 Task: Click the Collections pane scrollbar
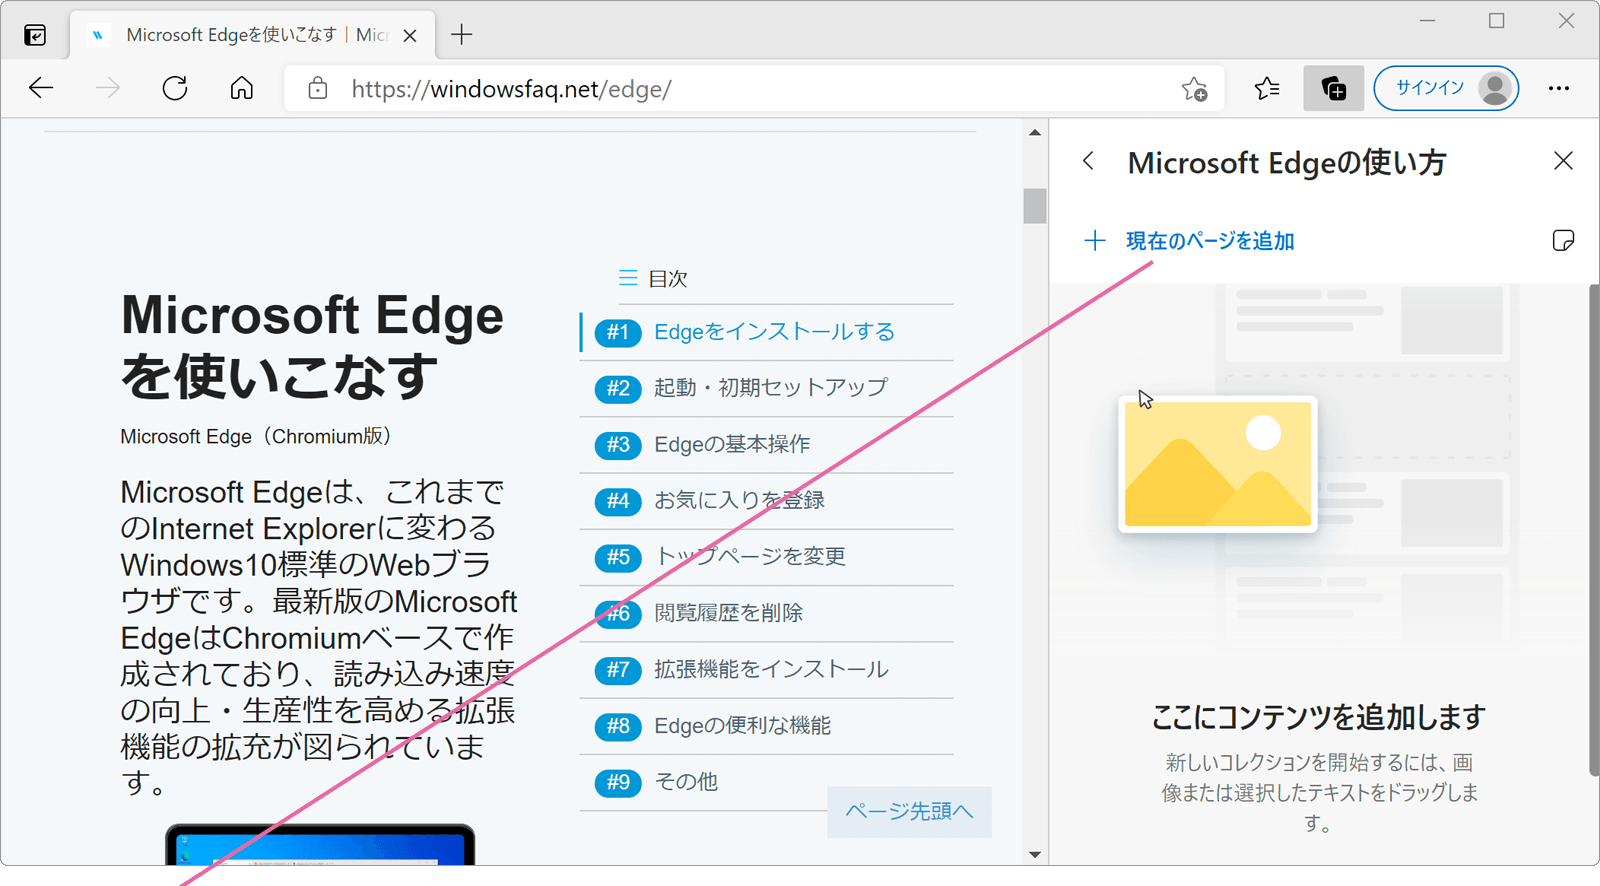pyautogui.click(x=1594, y=530)
